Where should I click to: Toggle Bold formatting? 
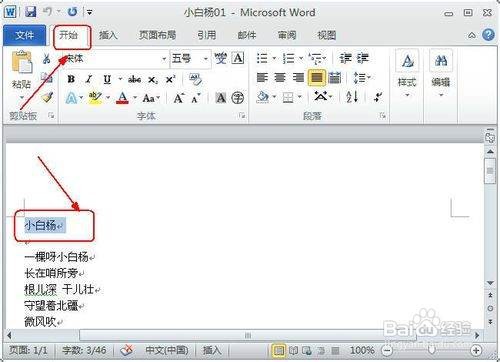pos(71,79)
